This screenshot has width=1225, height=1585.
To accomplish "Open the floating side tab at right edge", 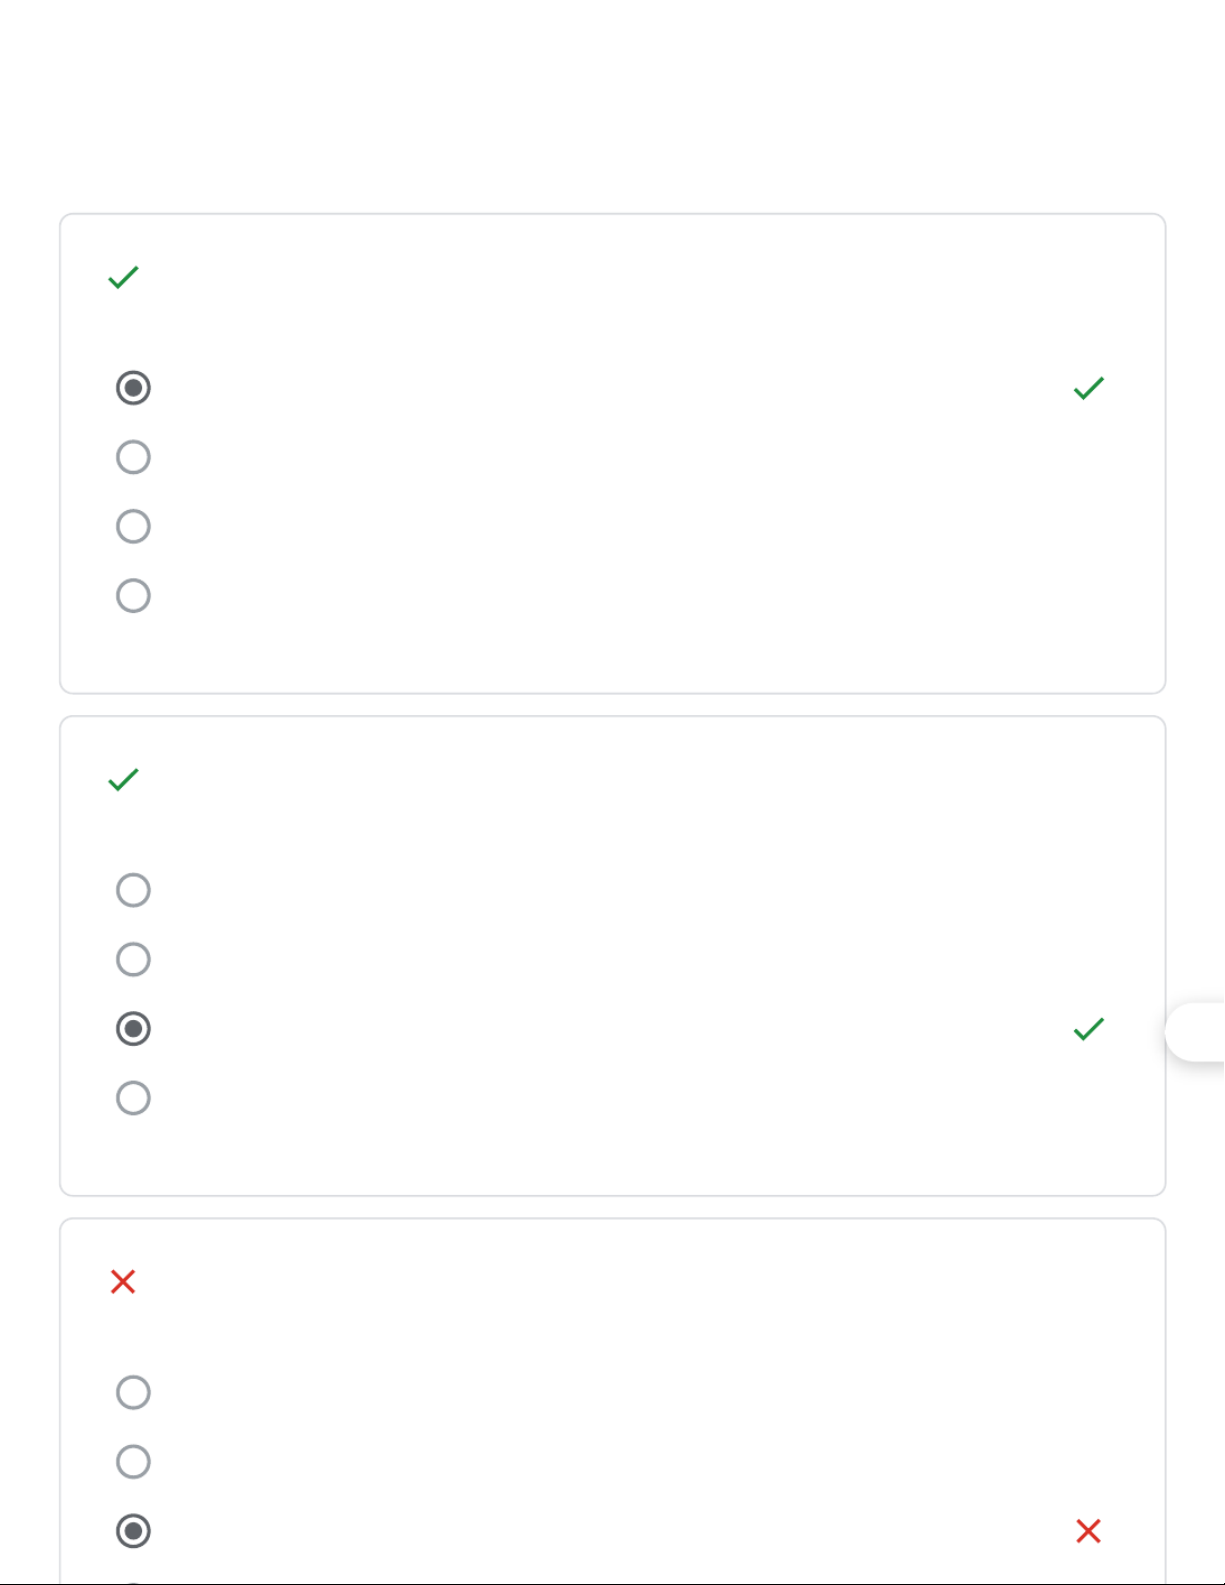I will click(x=1198, y=1032).
